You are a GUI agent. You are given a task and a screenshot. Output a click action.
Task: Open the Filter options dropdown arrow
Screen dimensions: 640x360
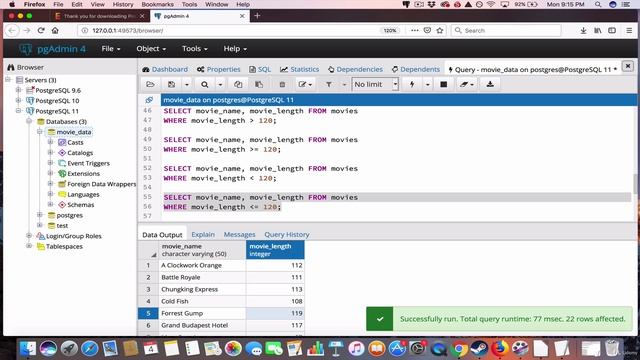344,84
